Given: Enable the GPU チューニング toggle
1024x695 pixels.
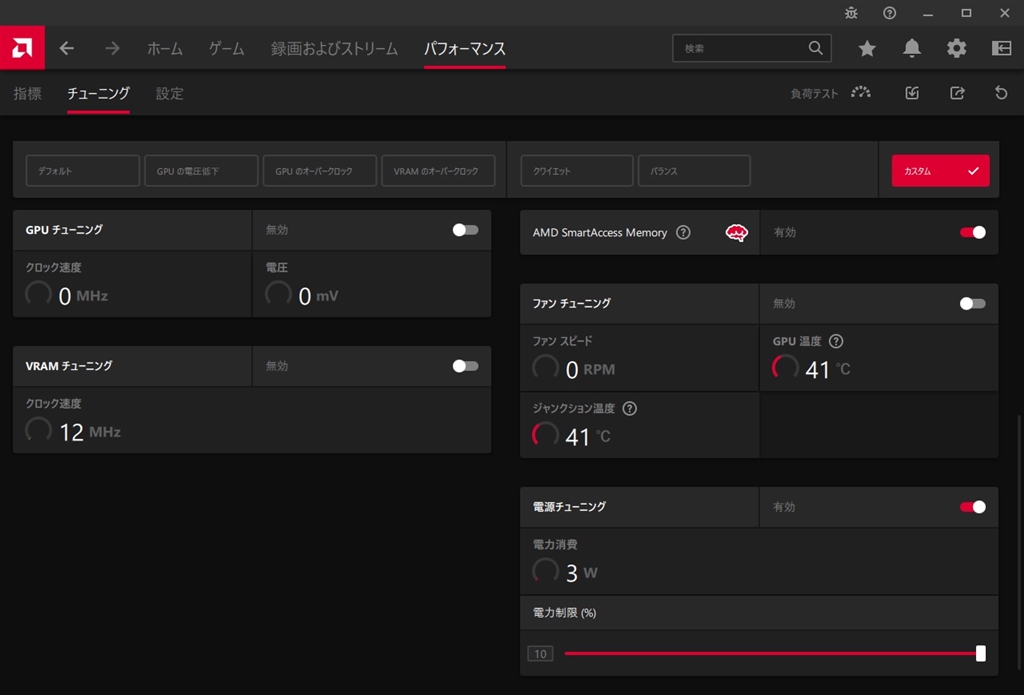Looking at the screenshot, I should [466, 230].
